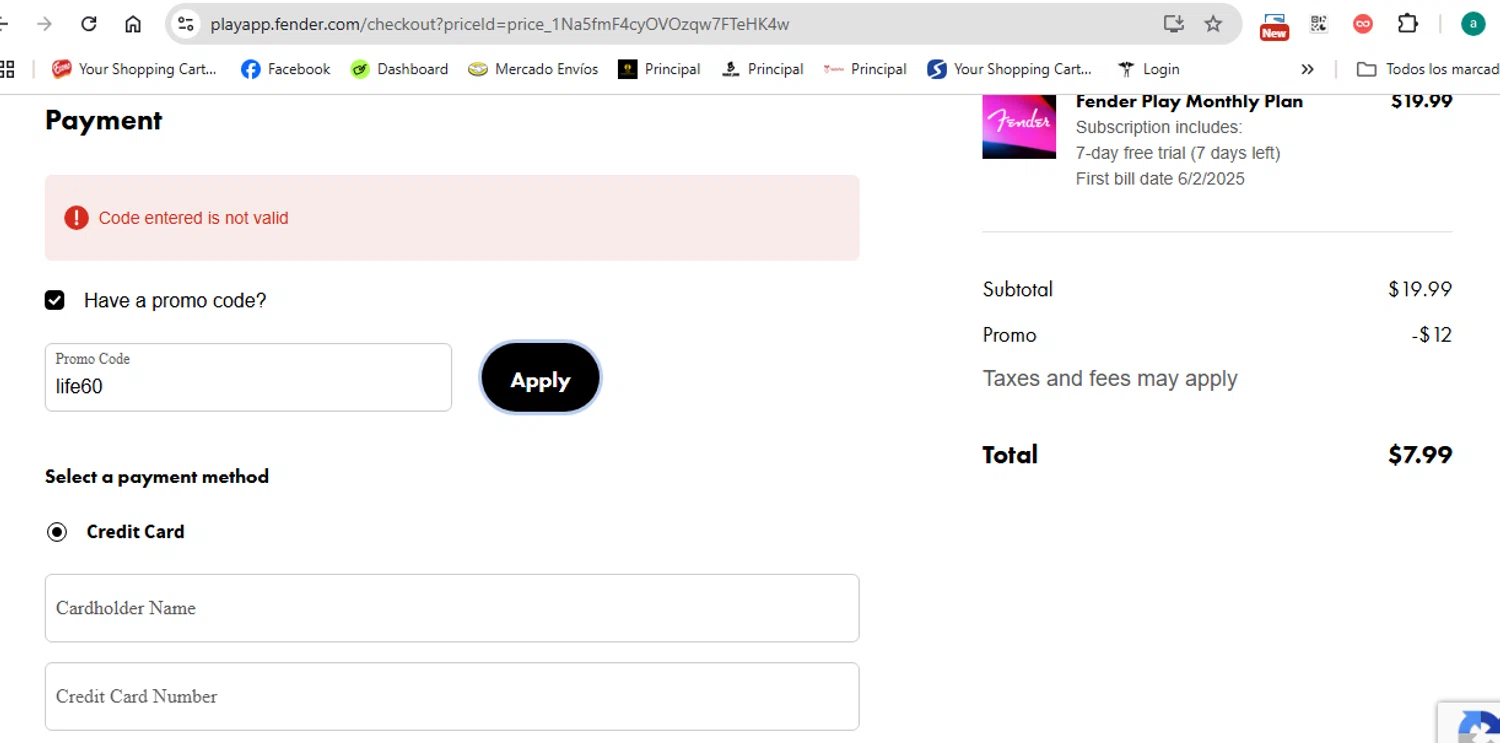Uncheck Have a promo code checkbox
Screen dimensions: 1500x743
pyautogui.click(x=54, y=300)
